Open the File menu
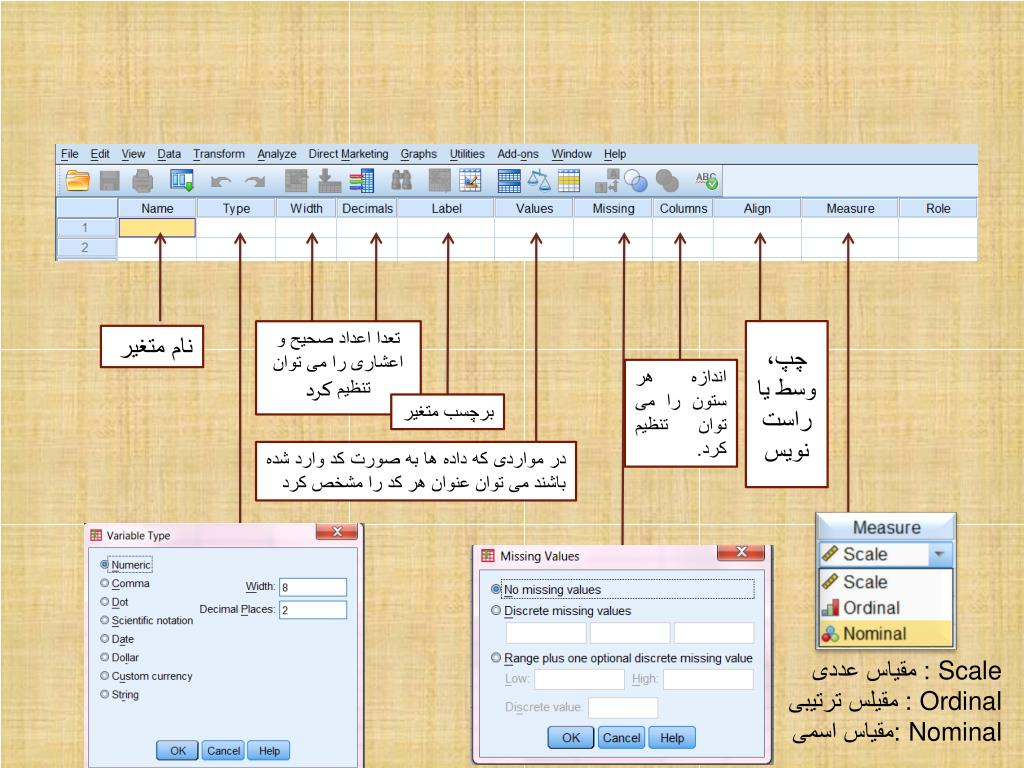This screenshot has width=1024, height=768. pos(69,154)
